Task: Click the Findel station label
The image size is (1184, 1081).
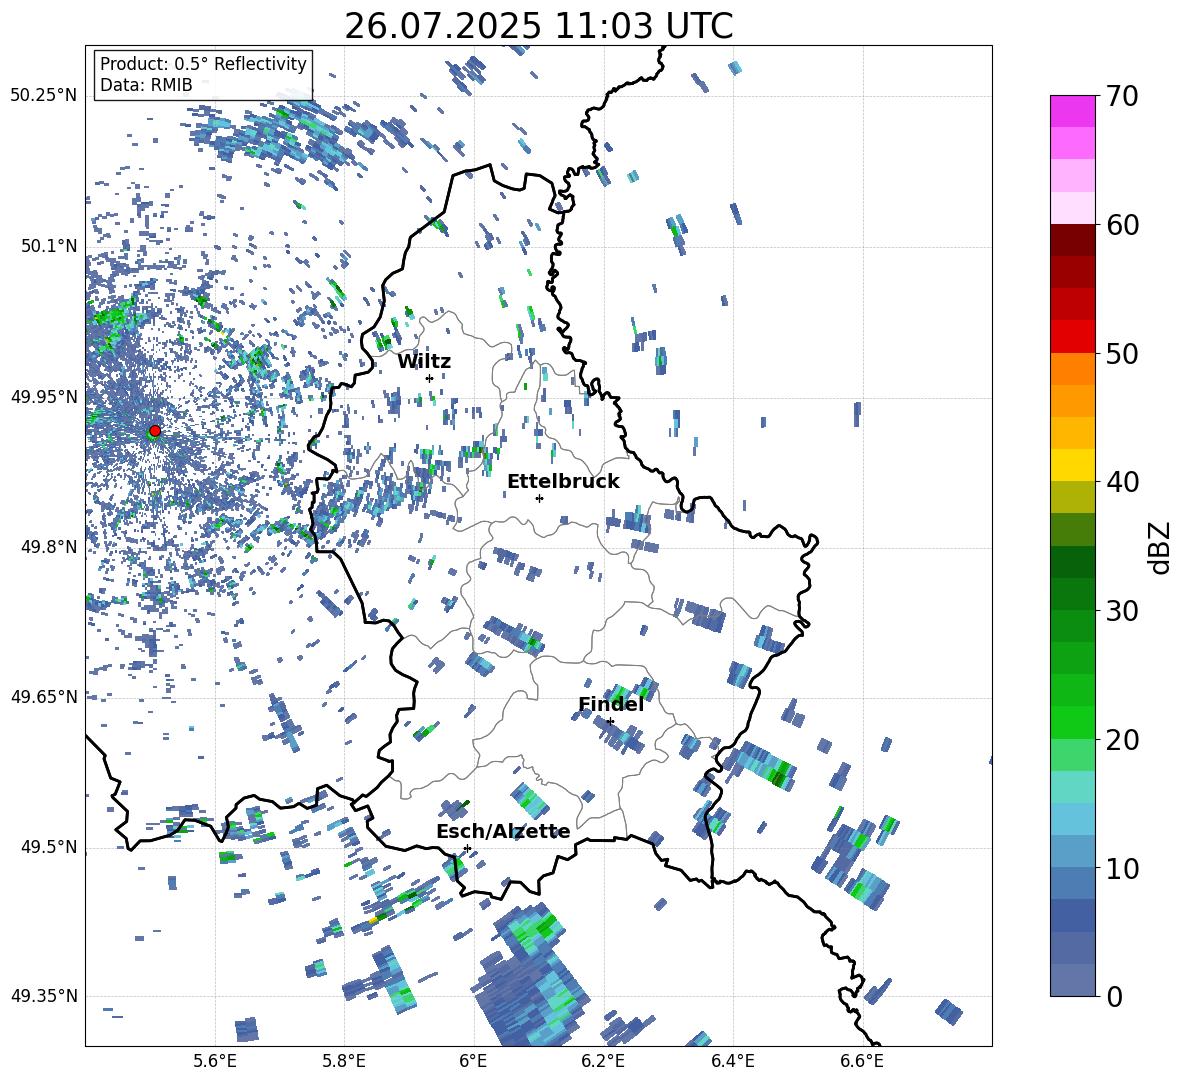Action: pos(611,704)
